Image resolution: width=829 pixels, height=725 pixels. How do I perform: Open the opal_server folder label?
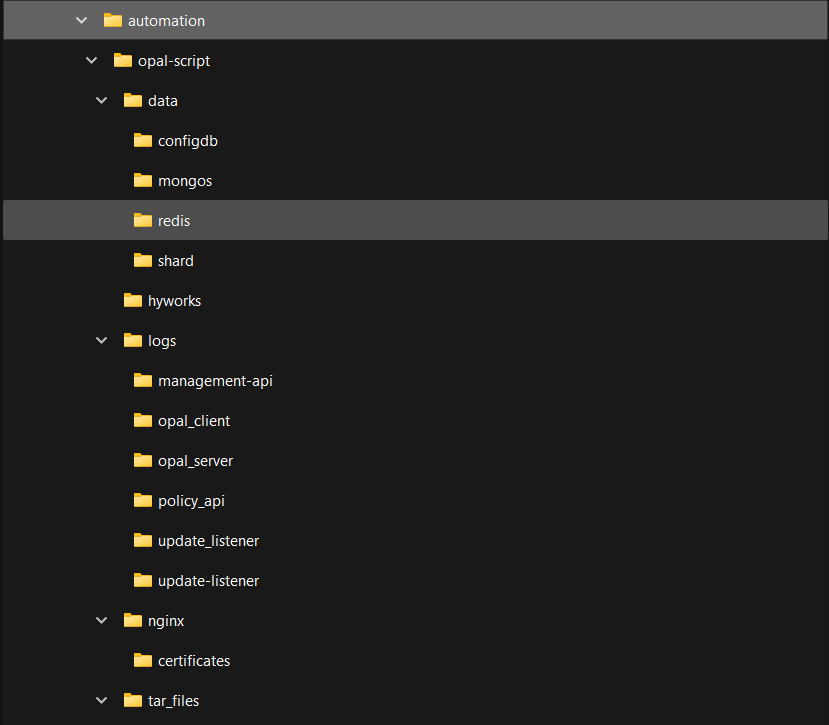click(195, 462)
